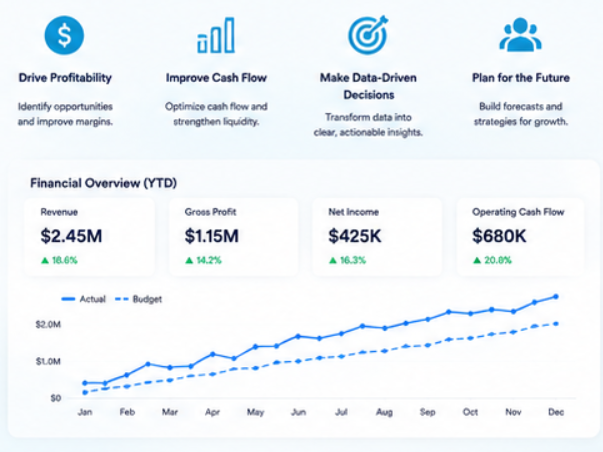This screenshot has width=603, height=452.
Task: Click the Mar x-axis label
Action: pos(170,412)
